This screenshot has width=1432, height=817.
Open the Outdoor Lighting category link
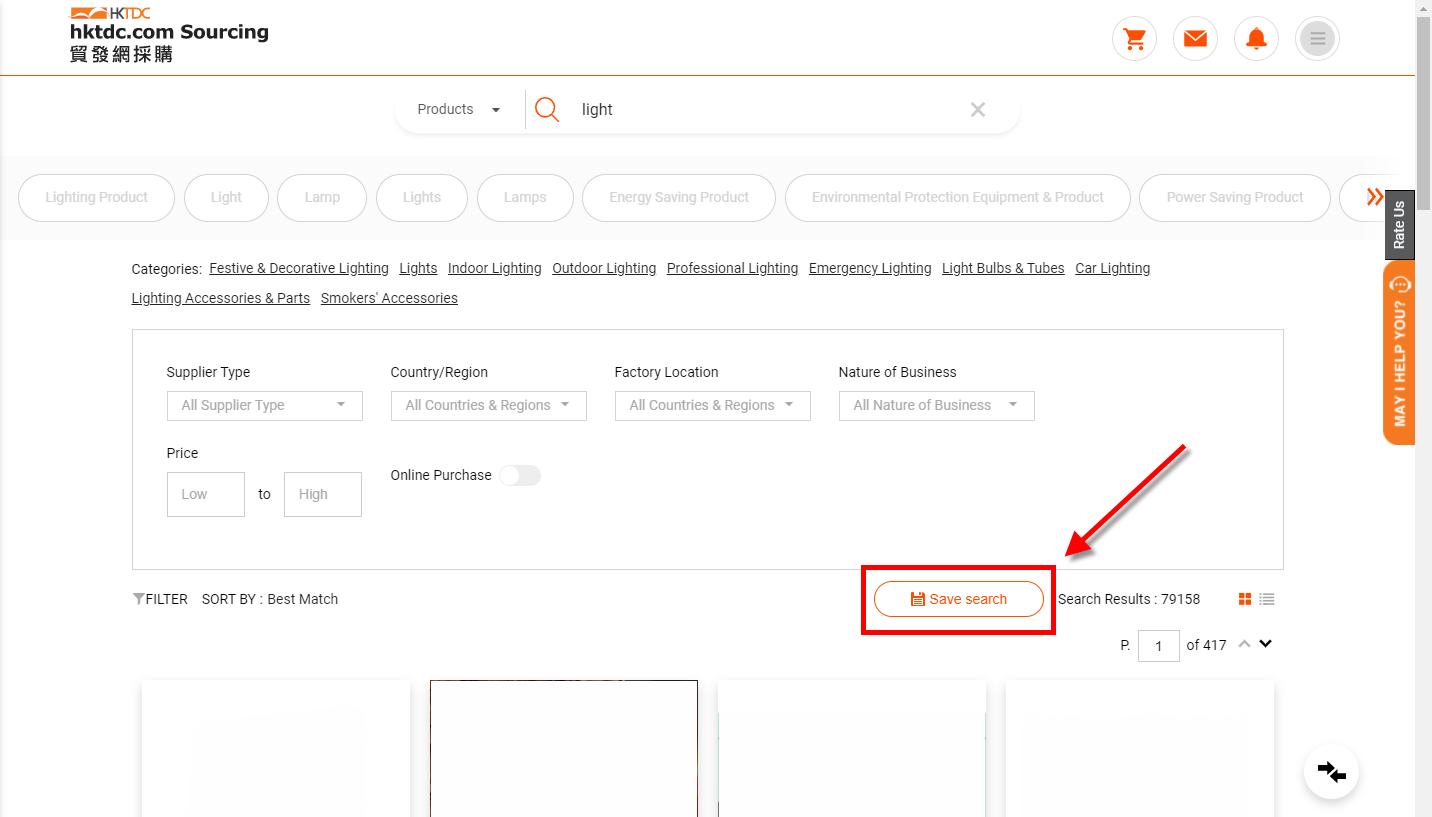tap(604, 268)
